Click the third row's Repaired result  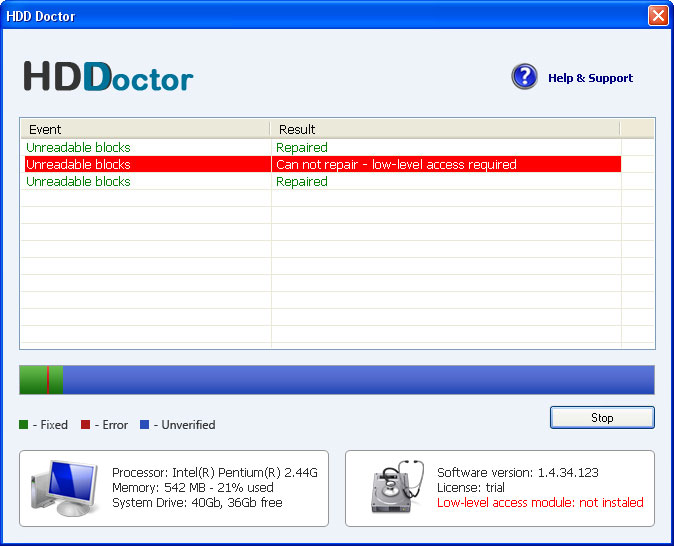point(302,181)
